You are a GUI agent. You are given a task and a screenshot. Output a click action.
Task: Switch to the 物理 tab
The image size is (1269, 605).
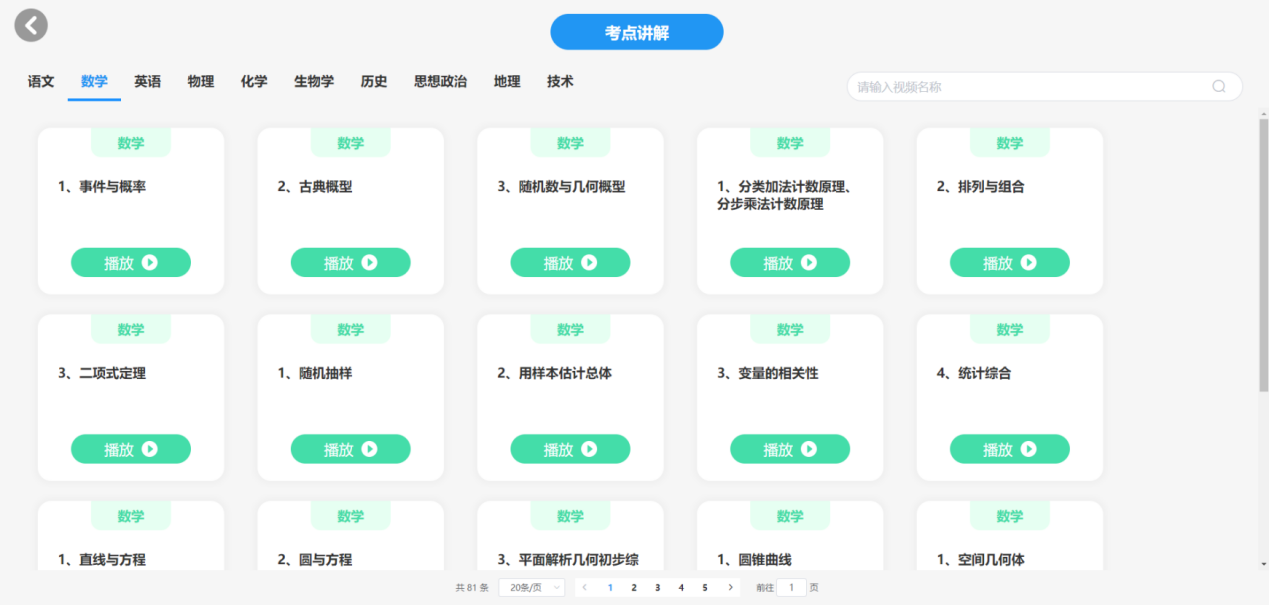click(x=201, y=82)
